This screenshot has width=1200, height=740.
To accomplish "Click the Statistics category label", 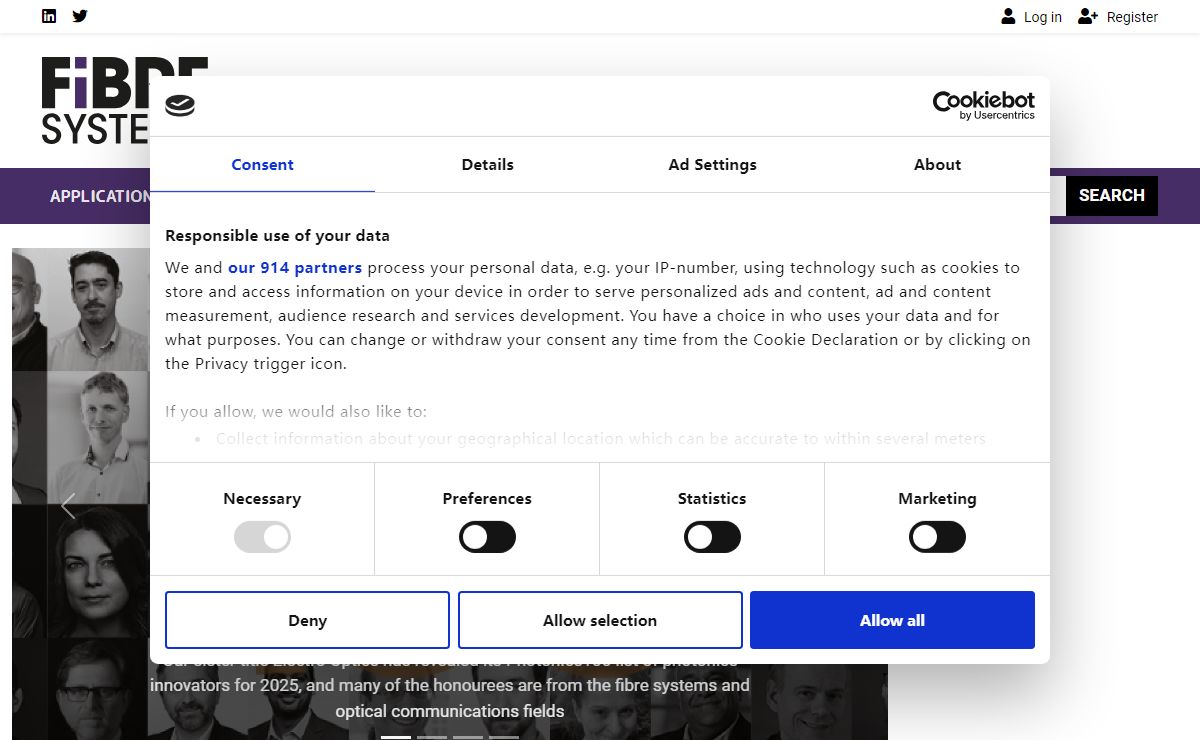I will (x=712, y=498).
